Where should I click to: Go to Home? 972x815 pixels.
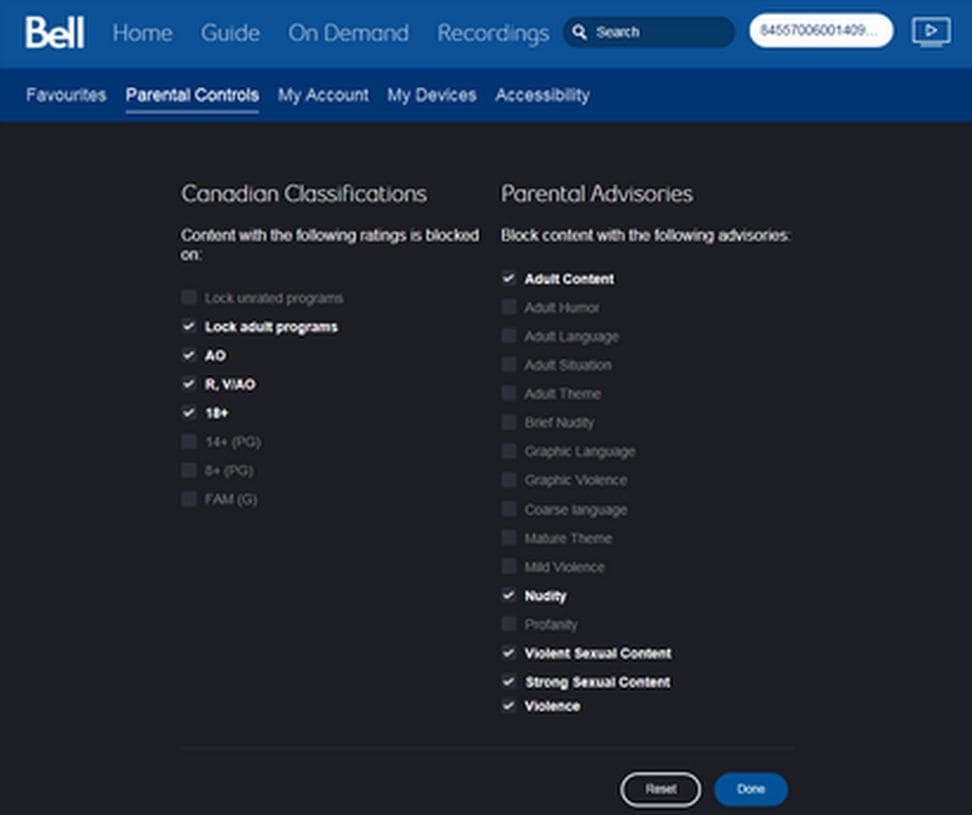(x=143, y=33)
